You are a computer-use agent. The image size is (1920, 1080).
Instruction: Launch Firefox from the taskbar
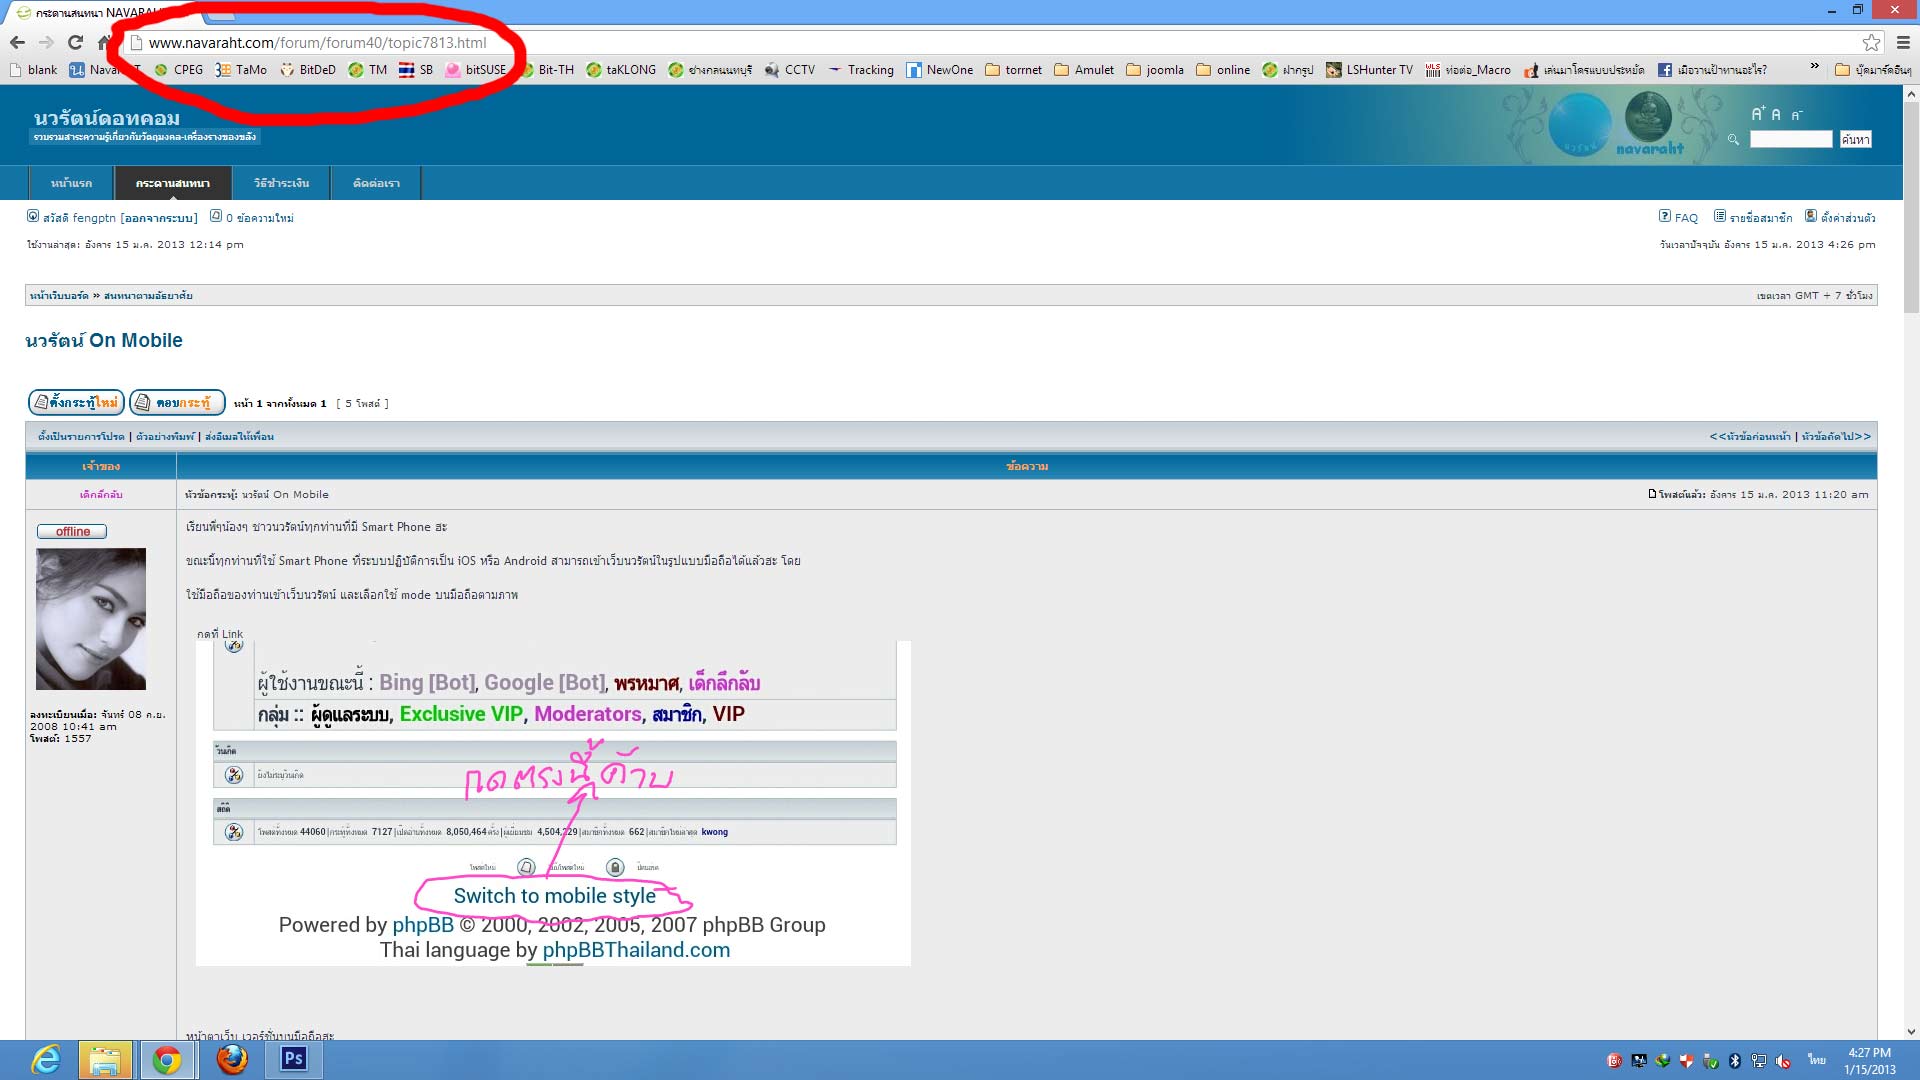point(232,1059)
